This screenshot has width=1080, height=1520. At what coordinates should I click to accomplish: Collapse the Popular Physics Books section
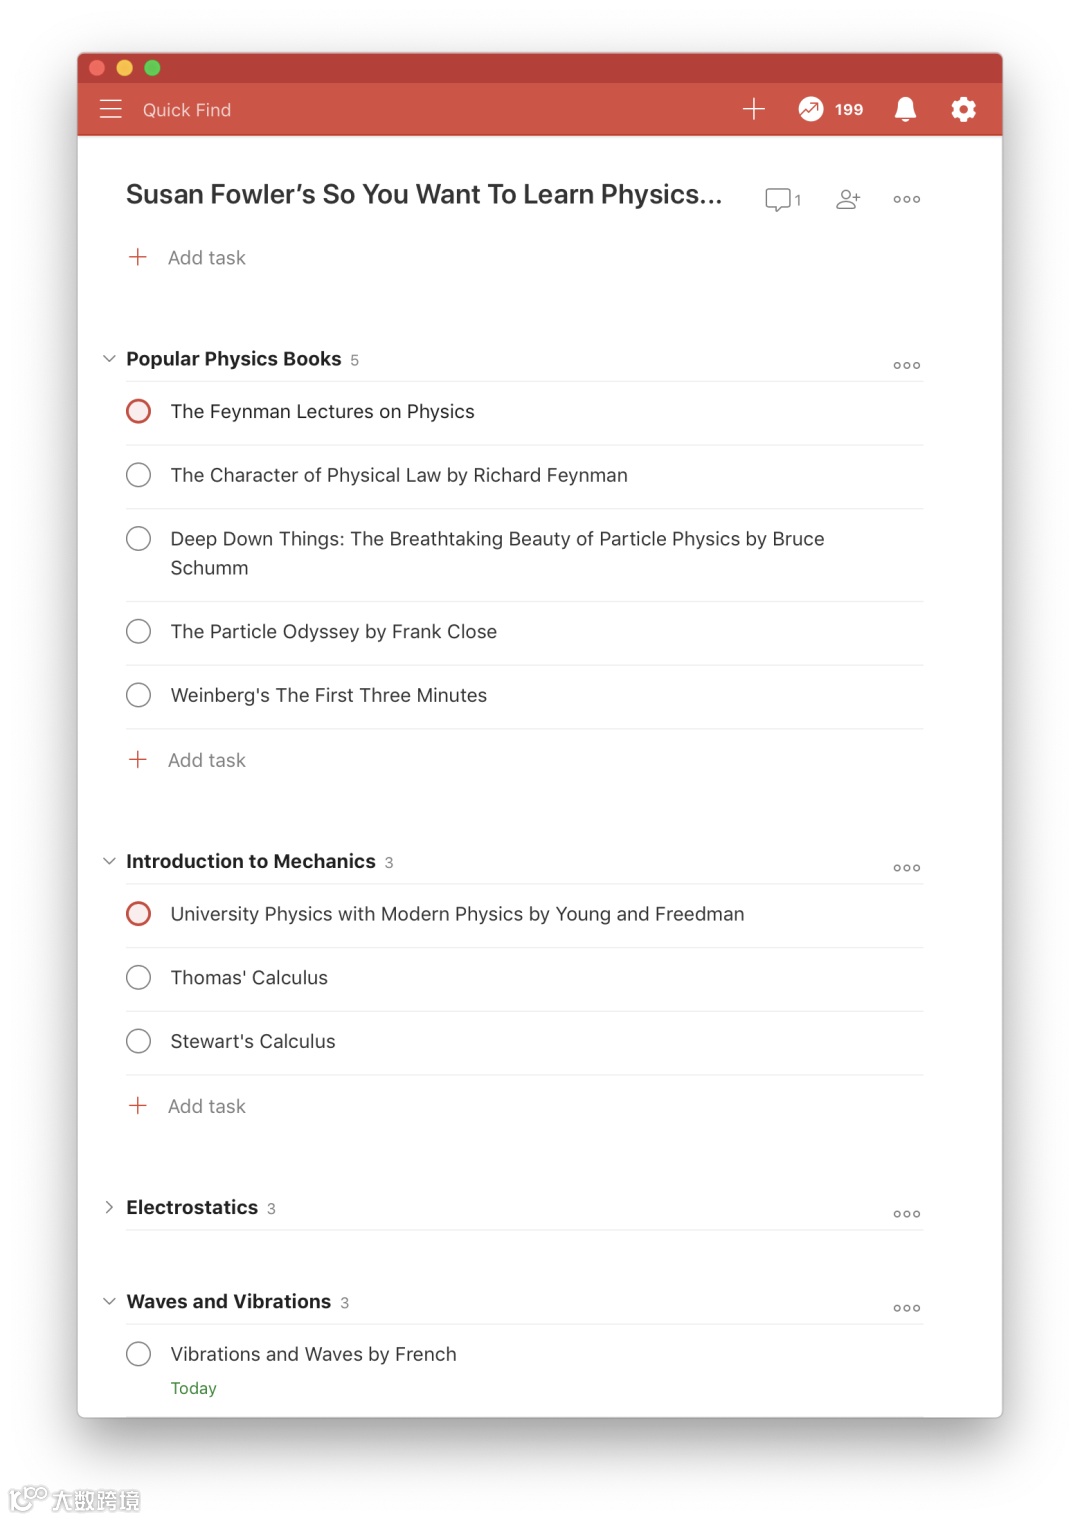click(109, 358)
